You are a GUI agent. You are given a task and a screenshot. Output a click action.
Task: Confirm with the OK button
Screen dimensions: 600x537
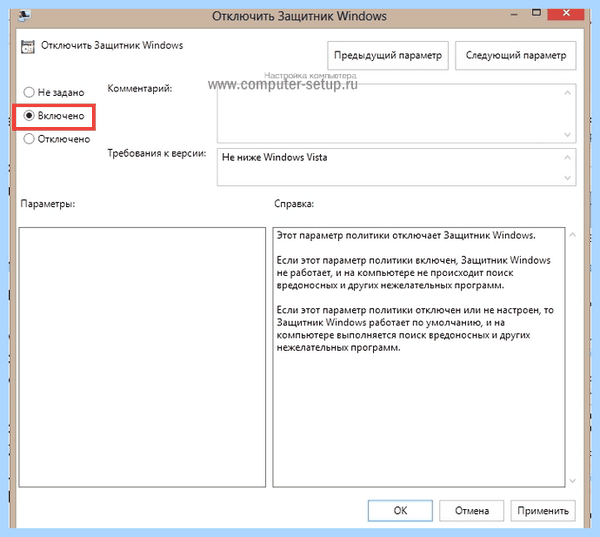click(400, 511)
